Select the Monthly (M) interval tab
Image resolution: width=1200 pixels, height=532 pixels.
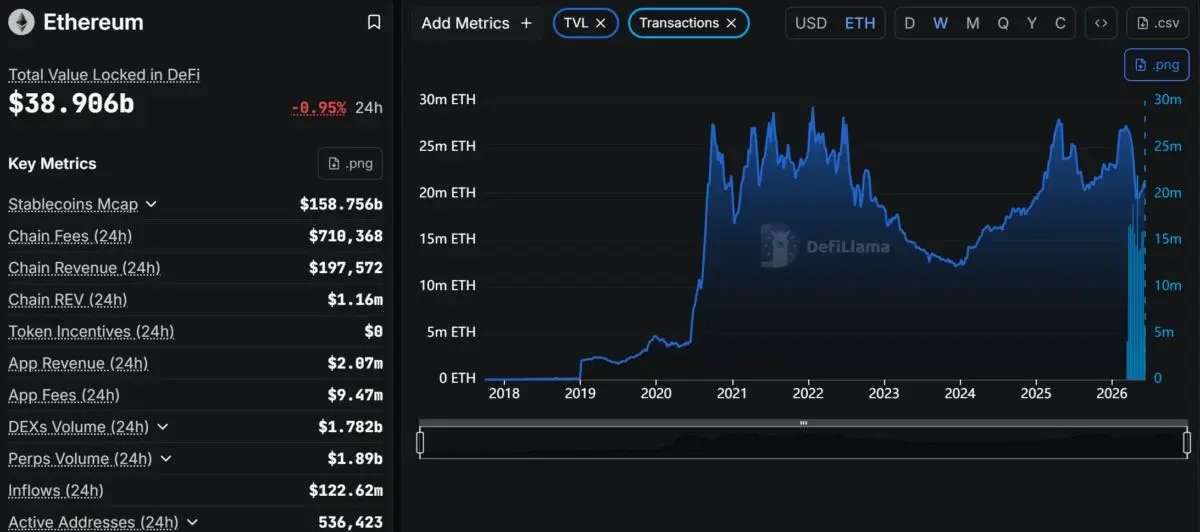tap(972, 23)
